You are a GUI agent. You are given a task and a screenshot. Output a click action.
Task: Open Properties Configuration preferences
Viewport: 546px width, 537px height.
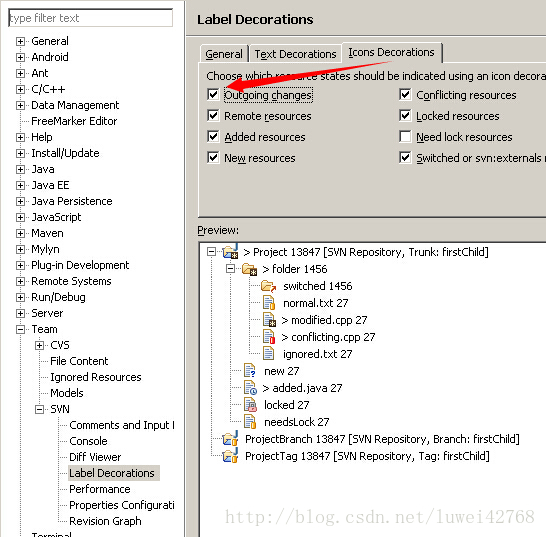[x=122, y=505]
